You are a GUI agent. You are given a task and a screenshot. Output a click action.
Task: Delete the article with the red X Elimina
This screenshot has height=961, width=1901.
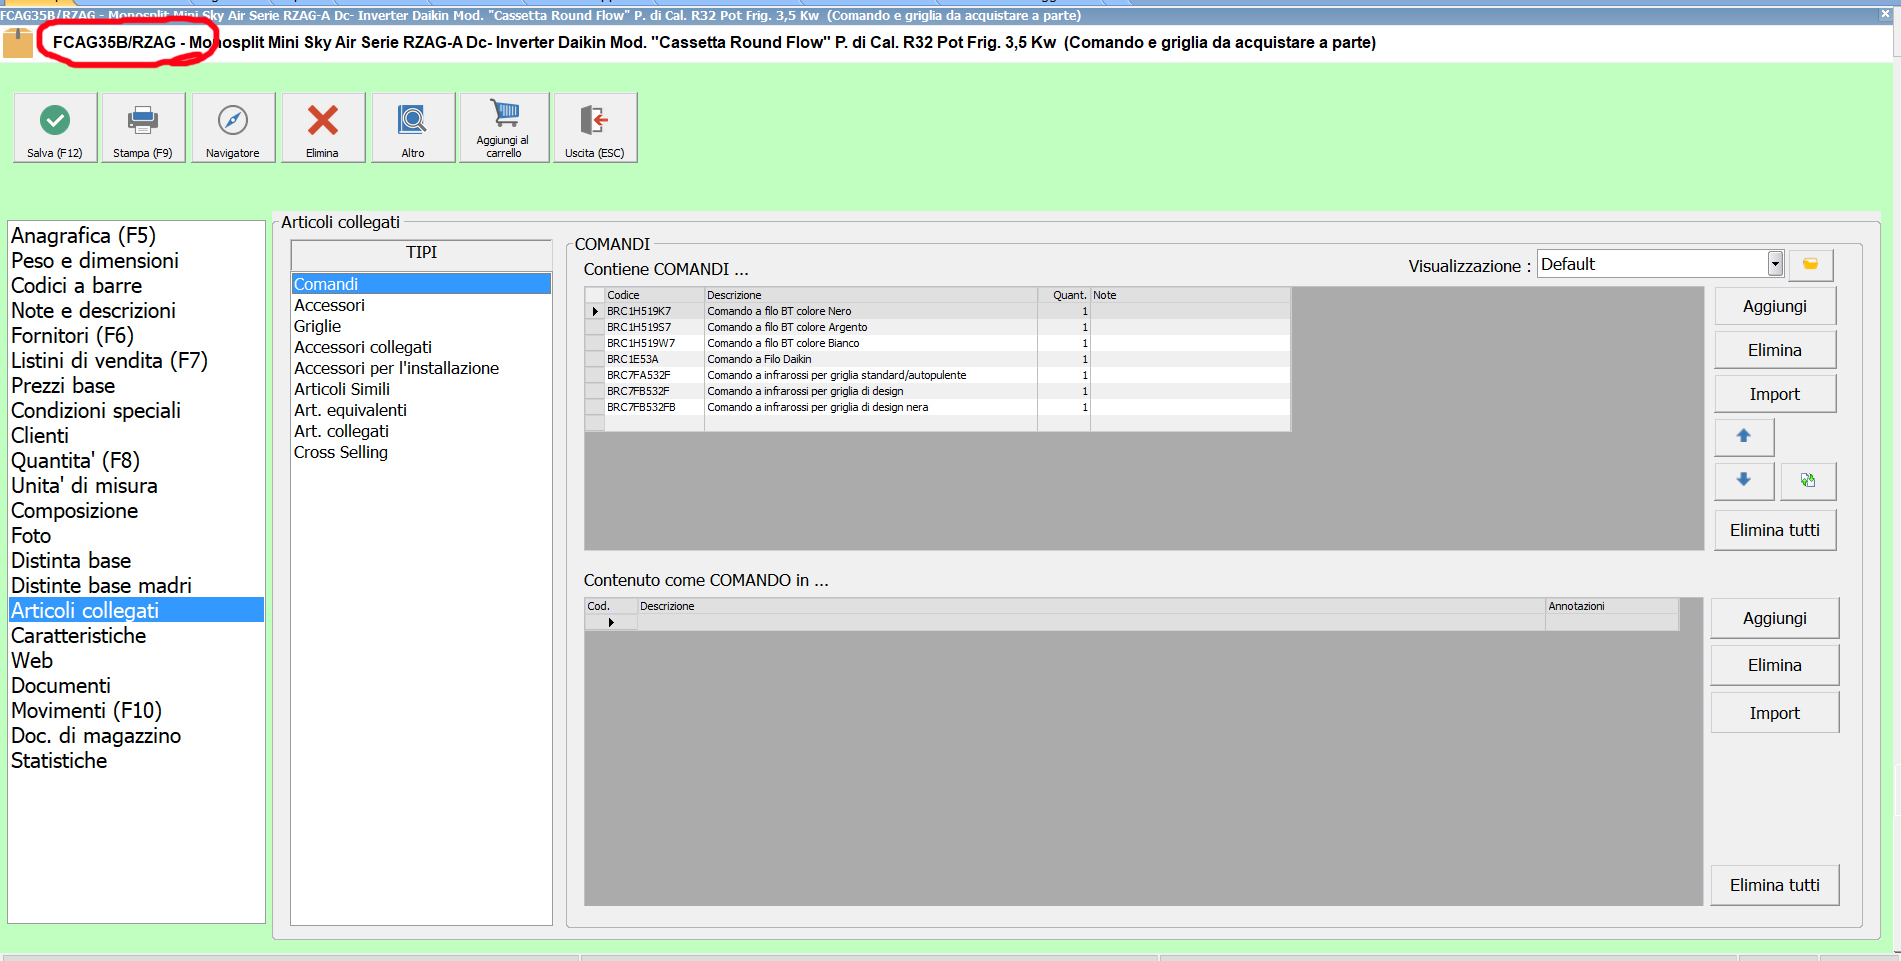(322, 127)
